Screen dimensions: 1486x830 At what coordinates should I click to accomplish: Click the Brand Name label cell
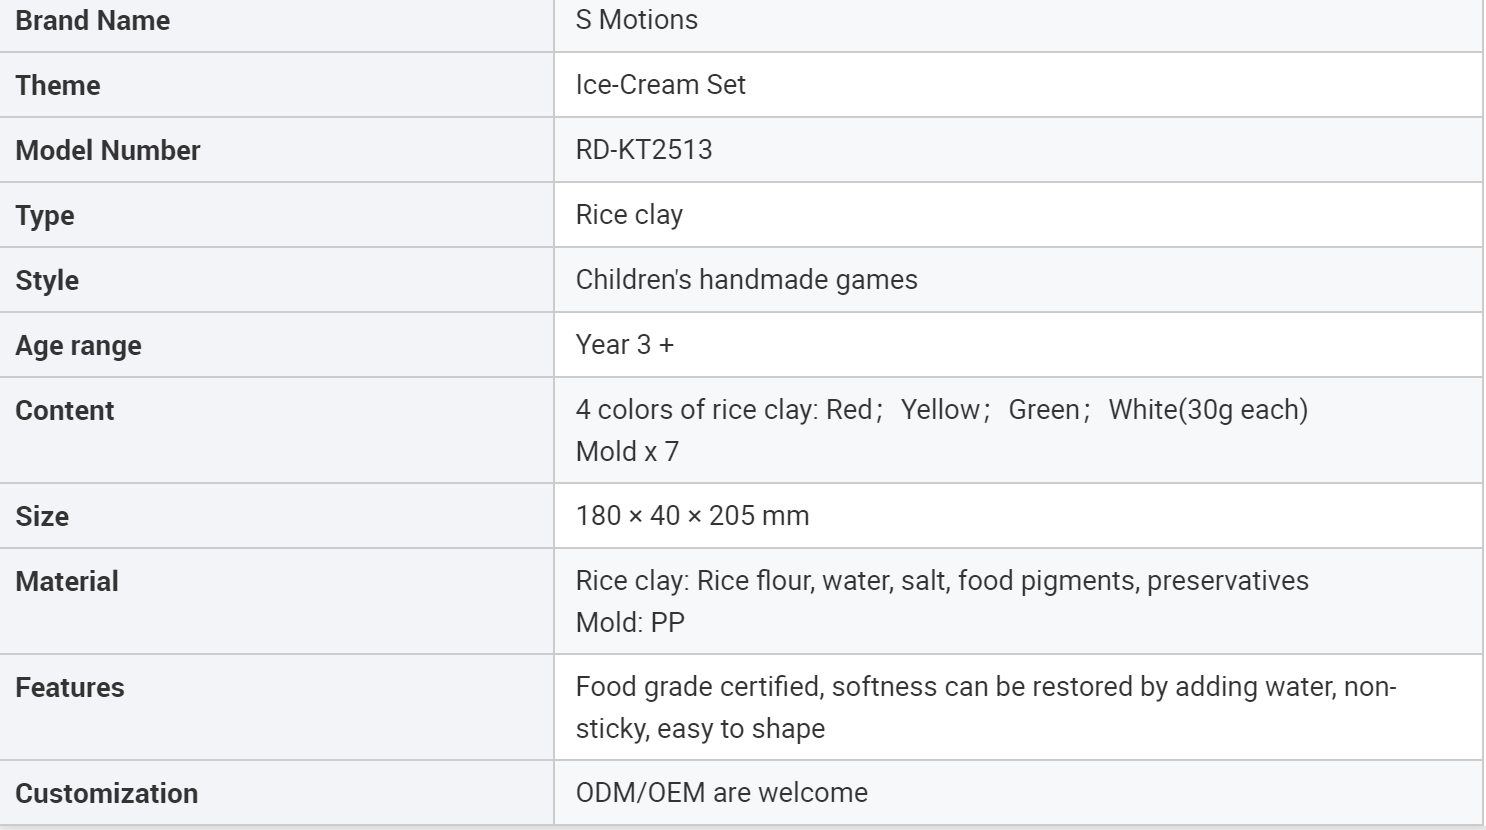(x=93, y=21)
